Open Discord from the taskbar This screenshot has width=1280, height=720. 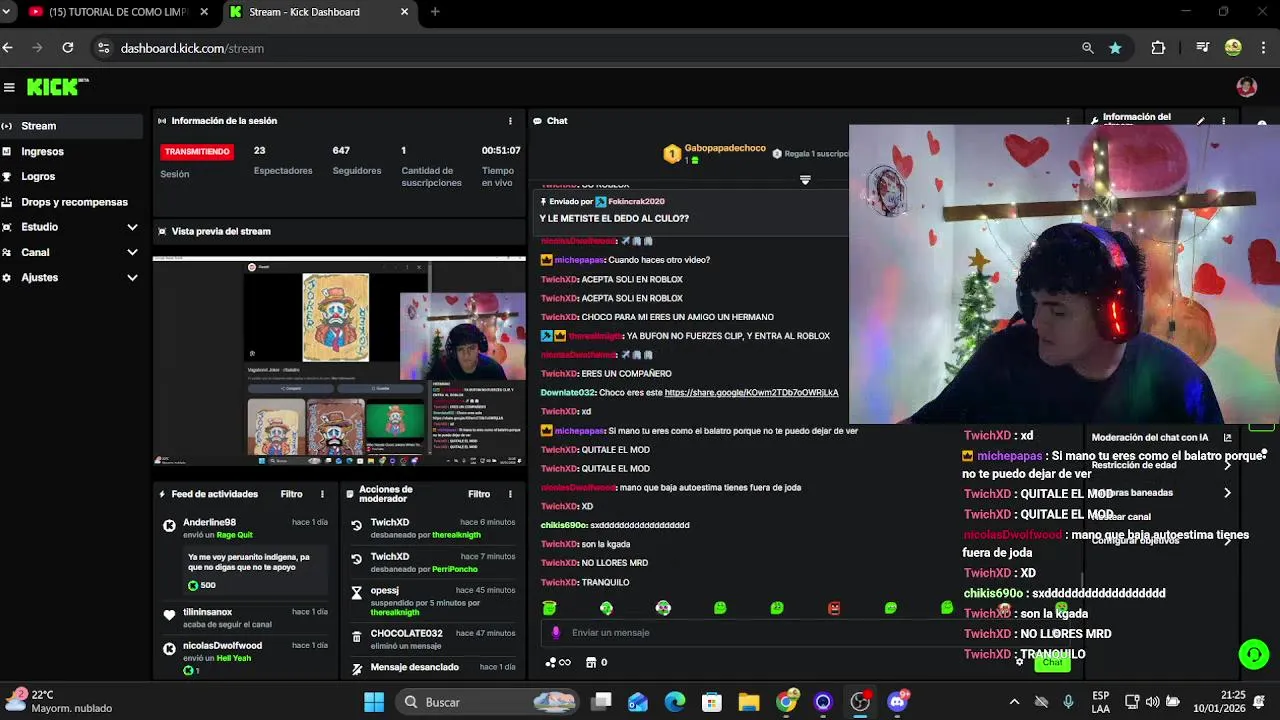point(897,702)
